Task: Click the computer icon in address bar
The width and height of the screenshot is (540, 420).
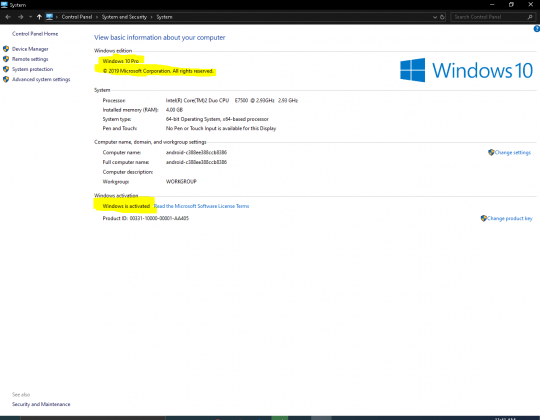Action: pyautogui.click(x=49, y=17)
